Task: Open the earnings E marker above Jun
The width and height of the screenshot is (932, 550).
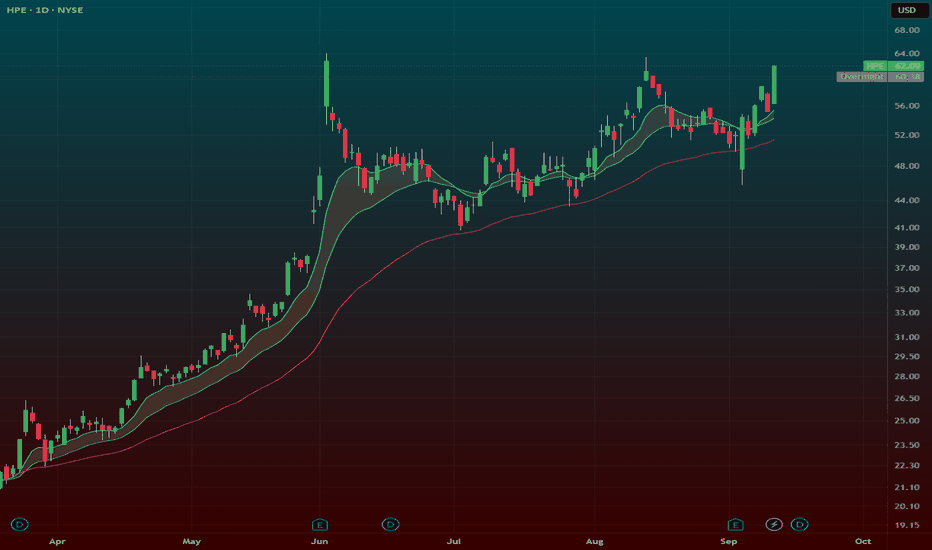Action: click(320, 524)
